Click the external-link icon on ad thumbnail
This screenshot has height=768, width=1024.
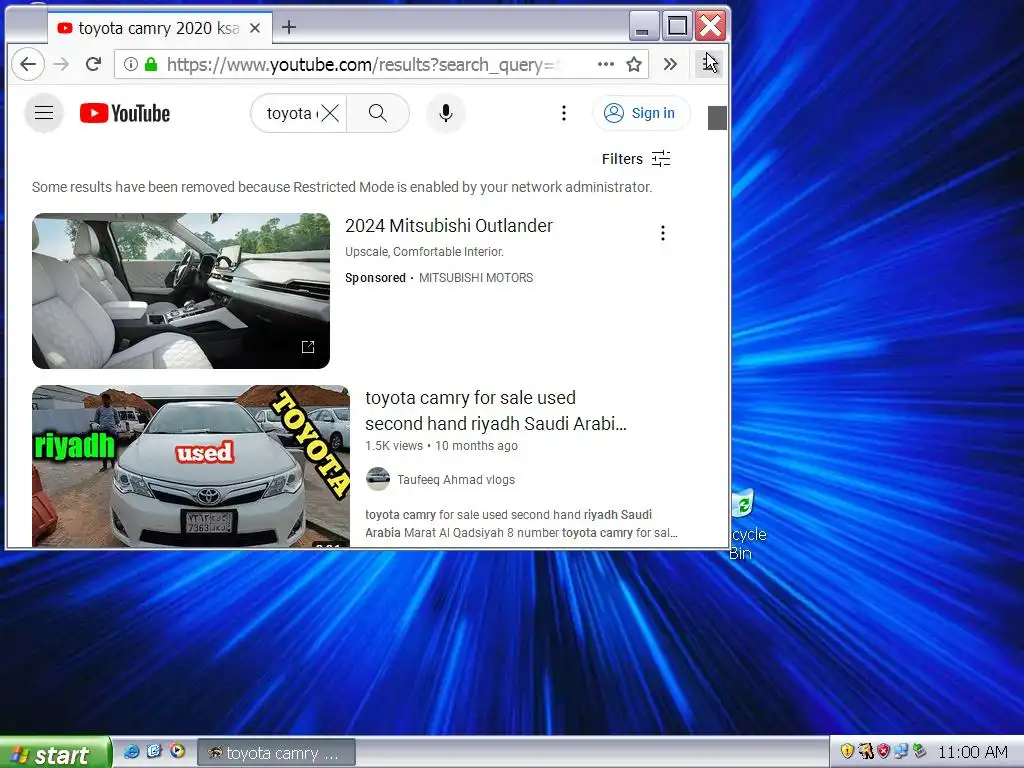tap(308, 347)
